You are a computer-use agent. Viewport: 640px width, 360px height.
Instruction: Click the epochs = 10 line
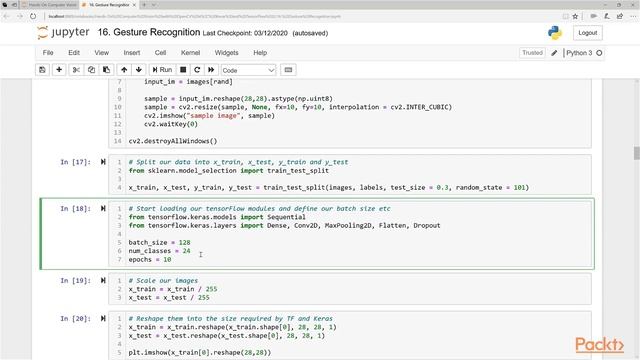(150, 260)
